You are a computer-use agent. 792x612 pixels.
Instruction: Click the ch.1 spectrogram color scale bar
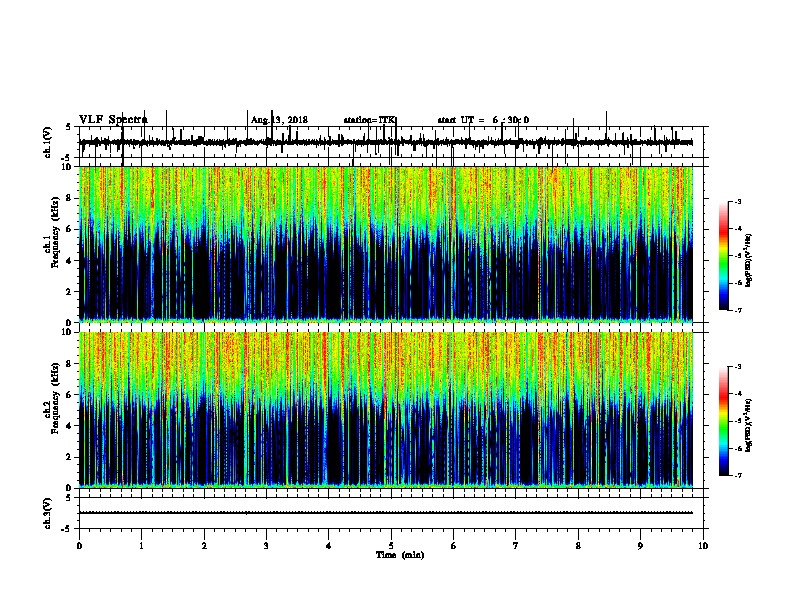coord(723,256)
